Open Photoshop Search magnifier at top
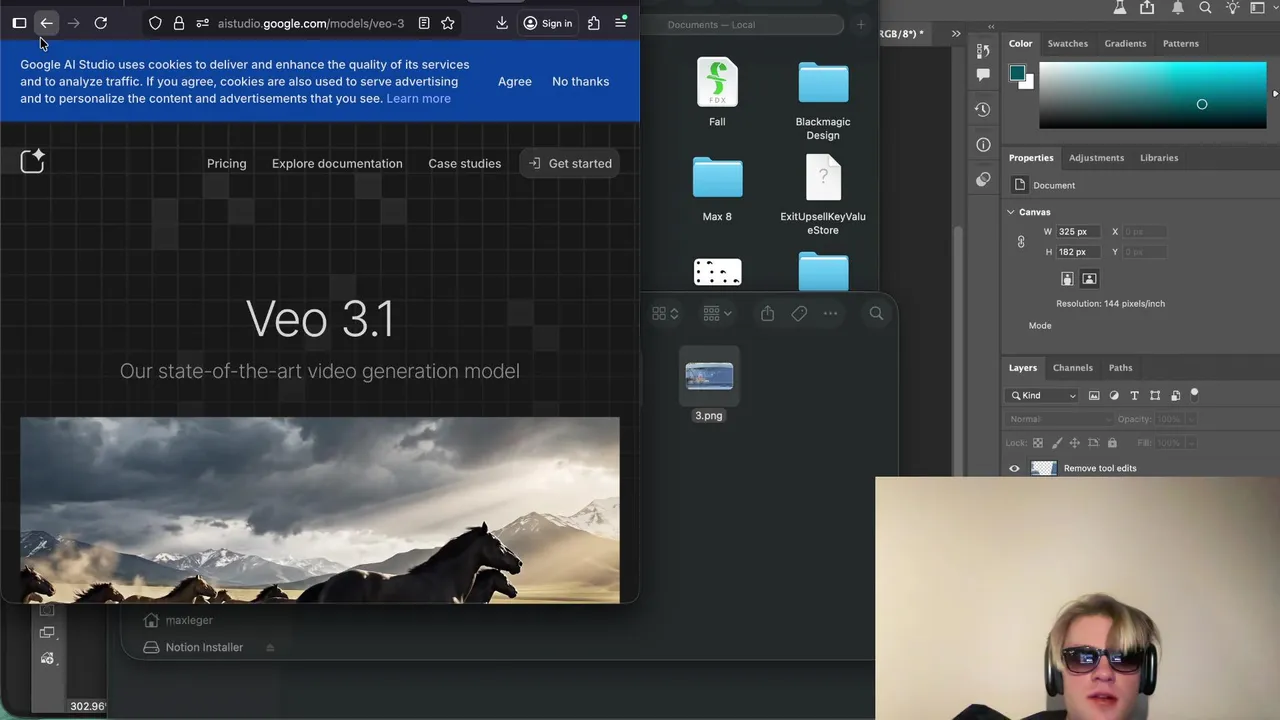This screenshot has width=1280, height=720. tap(1205, 8)
